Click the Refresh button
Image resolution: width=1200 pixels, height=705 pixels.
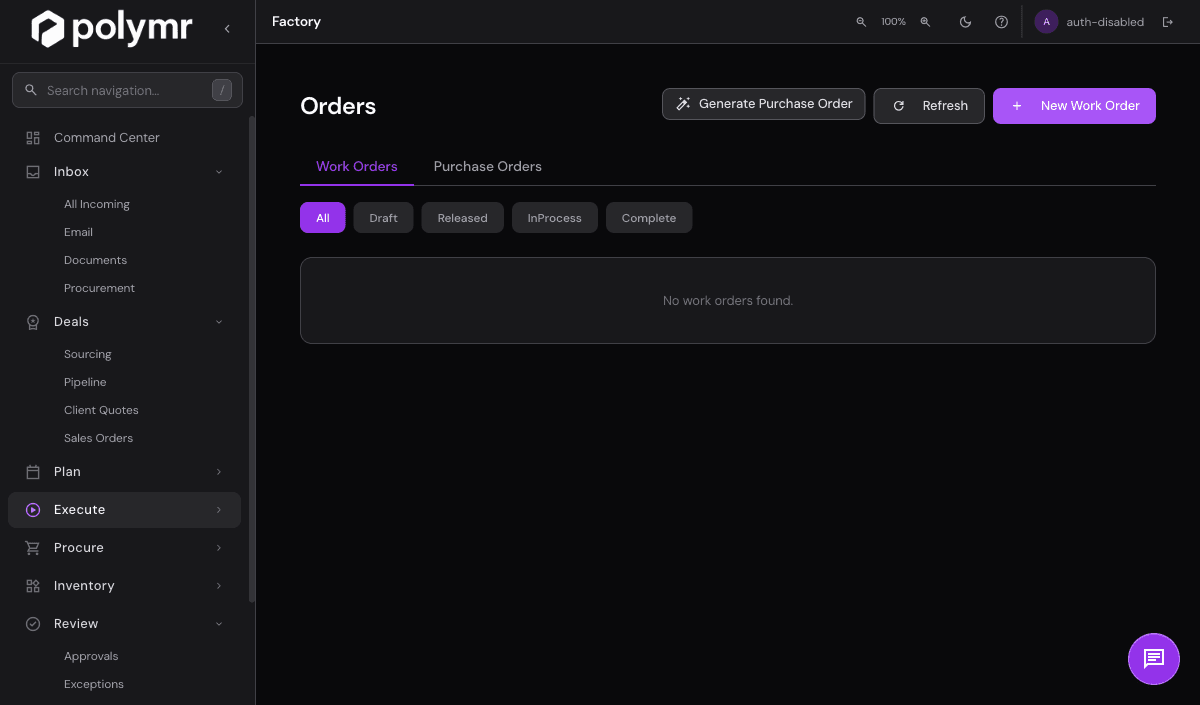[929, 106]
